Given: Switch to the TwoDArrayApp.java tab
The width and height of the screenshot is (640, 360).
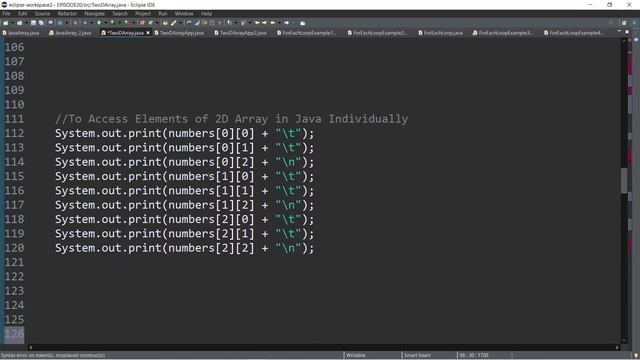Looking at the screenshot, I should pos(179,33).
